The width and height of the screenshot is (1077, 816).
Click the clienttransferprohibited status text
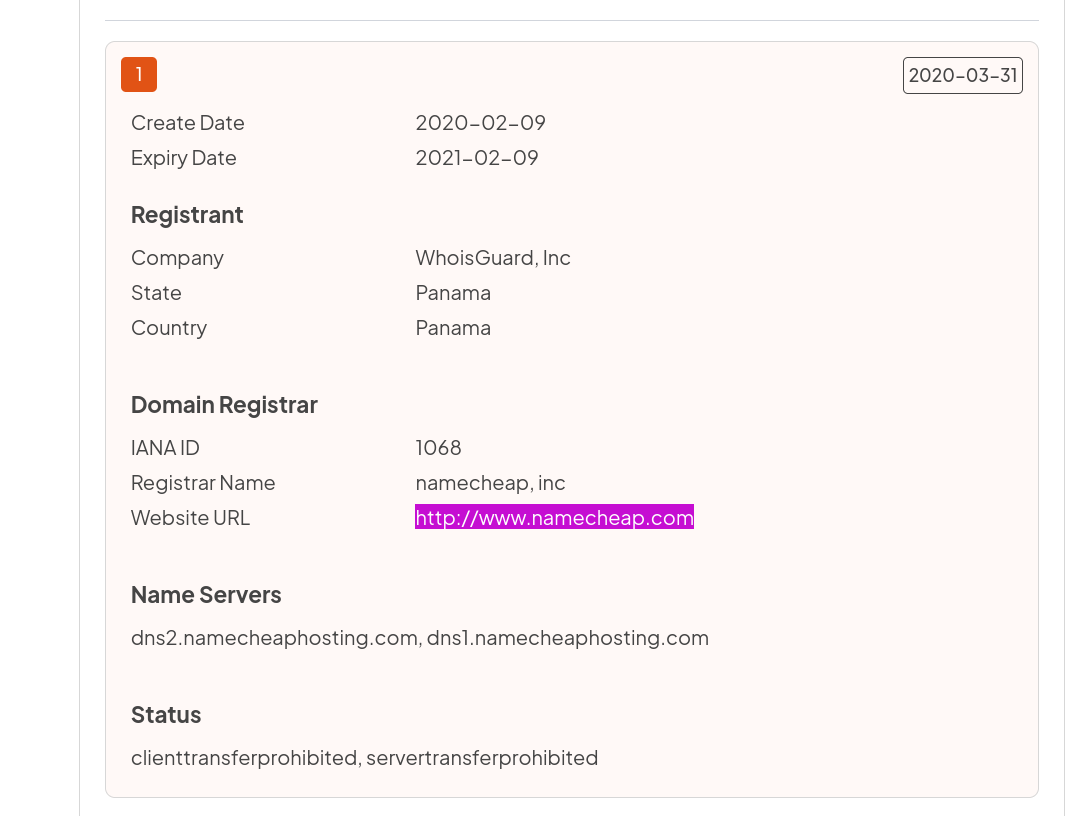point(244,758)
